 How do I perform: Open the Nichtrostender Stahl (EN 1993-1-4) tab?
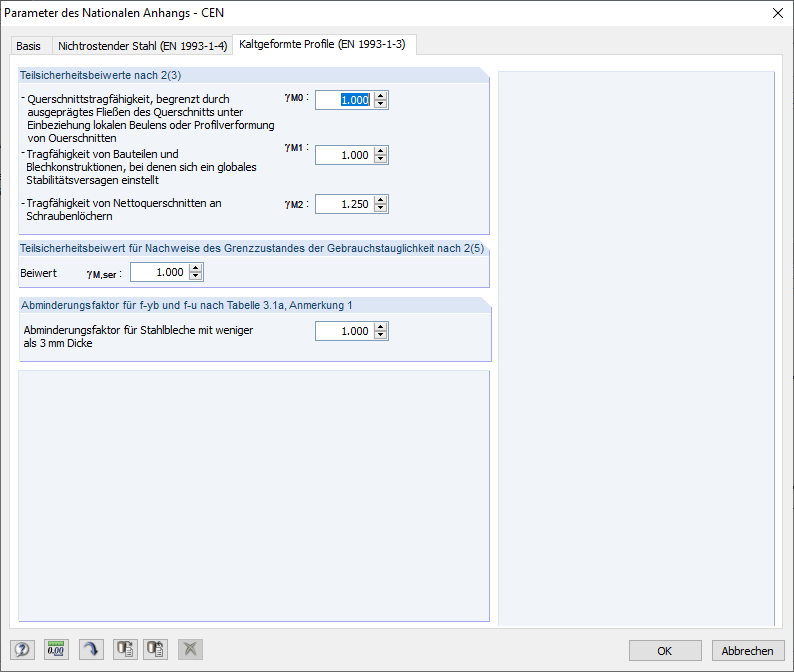pos(142,46)
